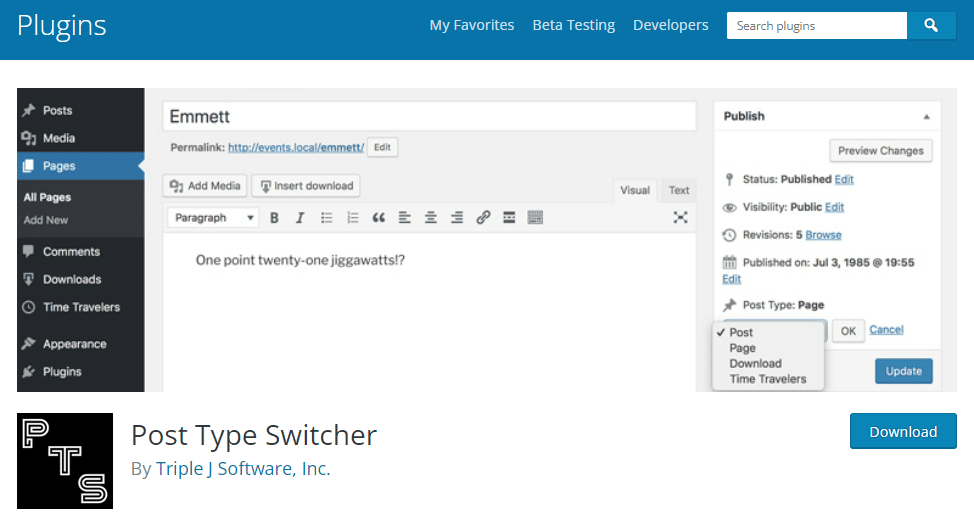Insert a bulleted list
This screenshot has width=974, height=526.
point(327,218)
